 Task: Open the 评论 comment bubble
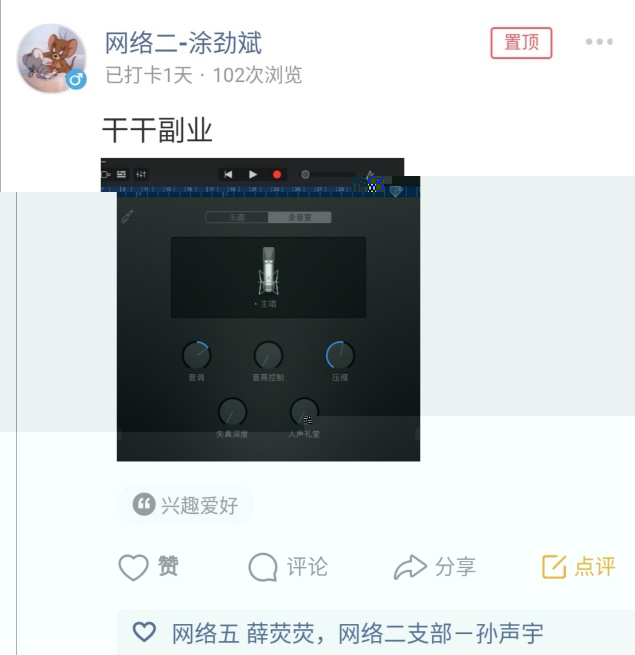pos(263,567)
